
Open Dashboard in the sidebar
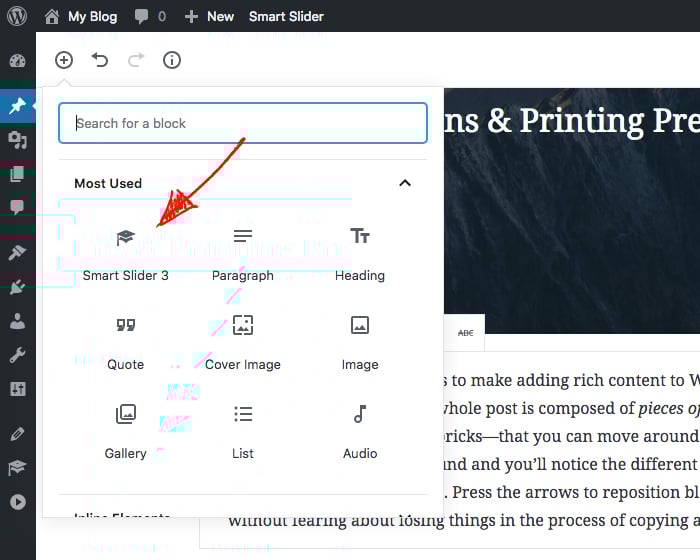[17, 61]
